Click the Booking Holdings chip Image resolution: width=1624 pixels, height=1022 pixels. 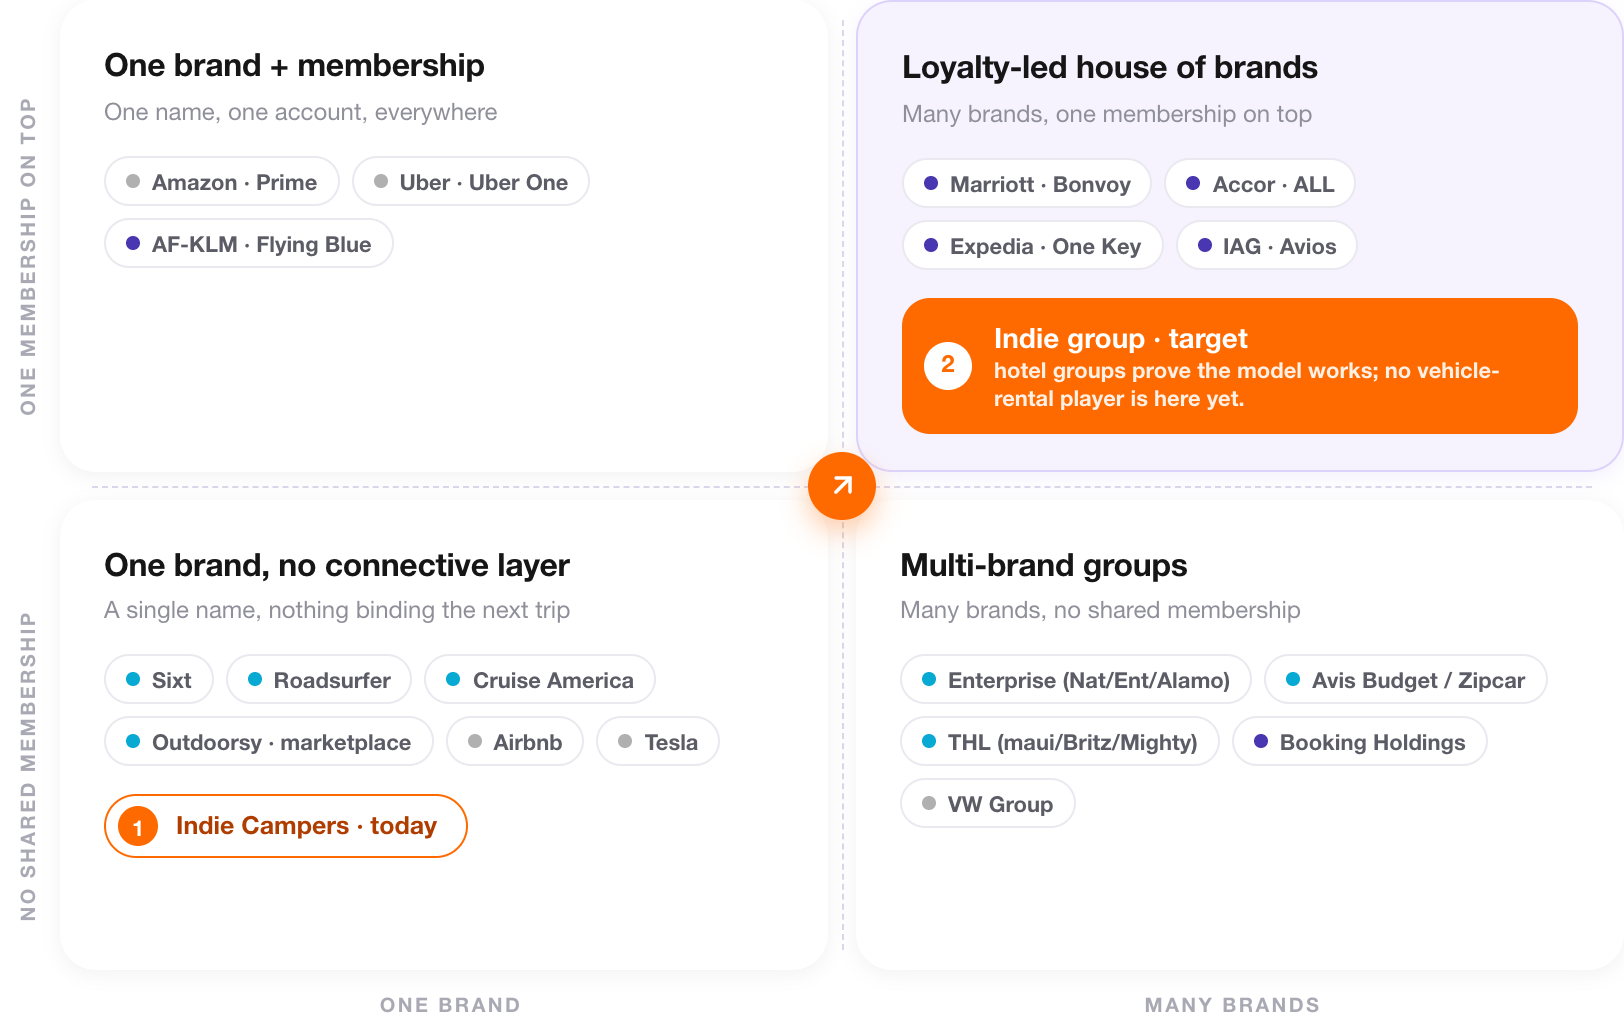point(1360,742)
